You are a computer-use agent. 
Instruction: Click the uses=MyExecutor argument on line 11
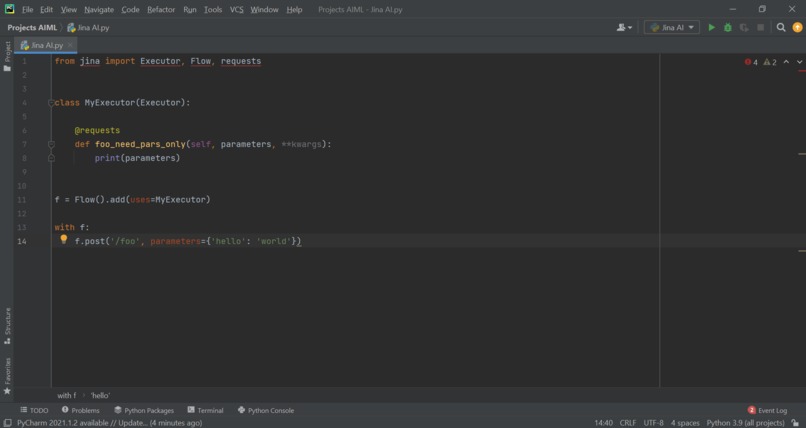[168, 200]
